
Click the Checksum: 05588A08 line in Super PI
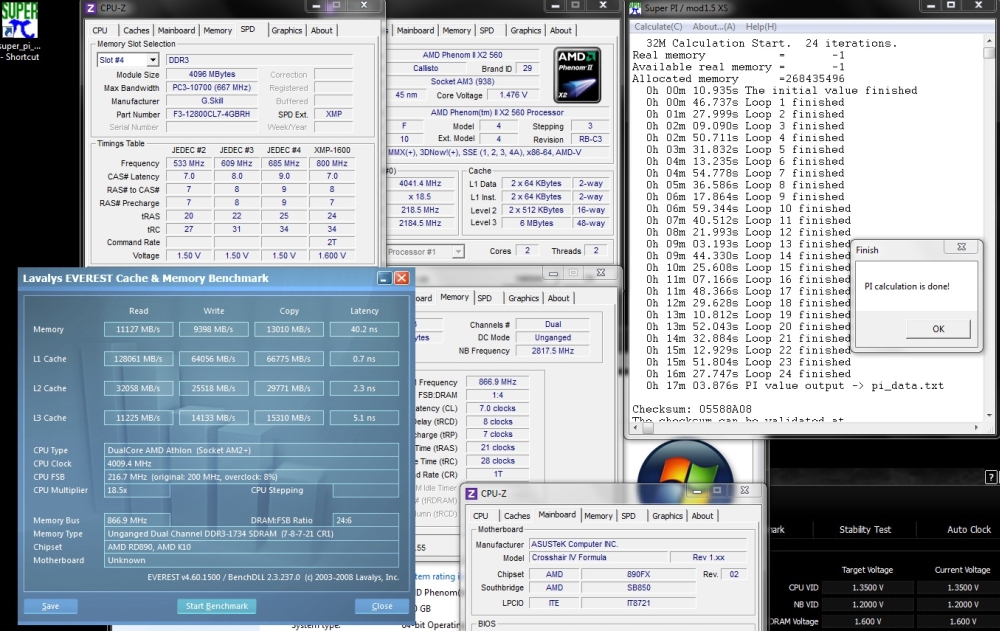pyautogui.click(x=692, y=409)
